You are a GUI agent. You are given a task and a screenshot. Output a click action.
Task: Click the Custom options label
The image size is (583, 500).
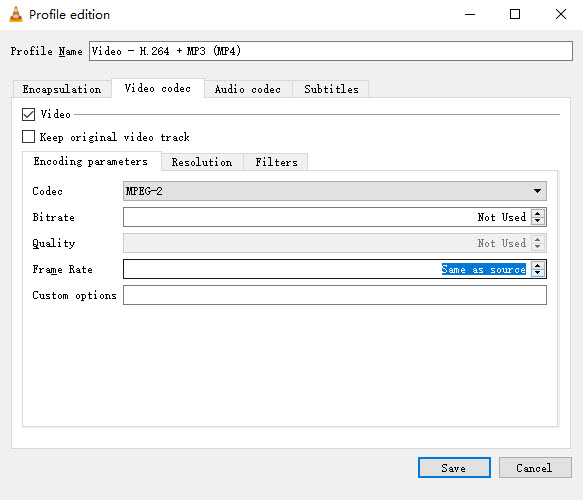[x=74, y=296]
